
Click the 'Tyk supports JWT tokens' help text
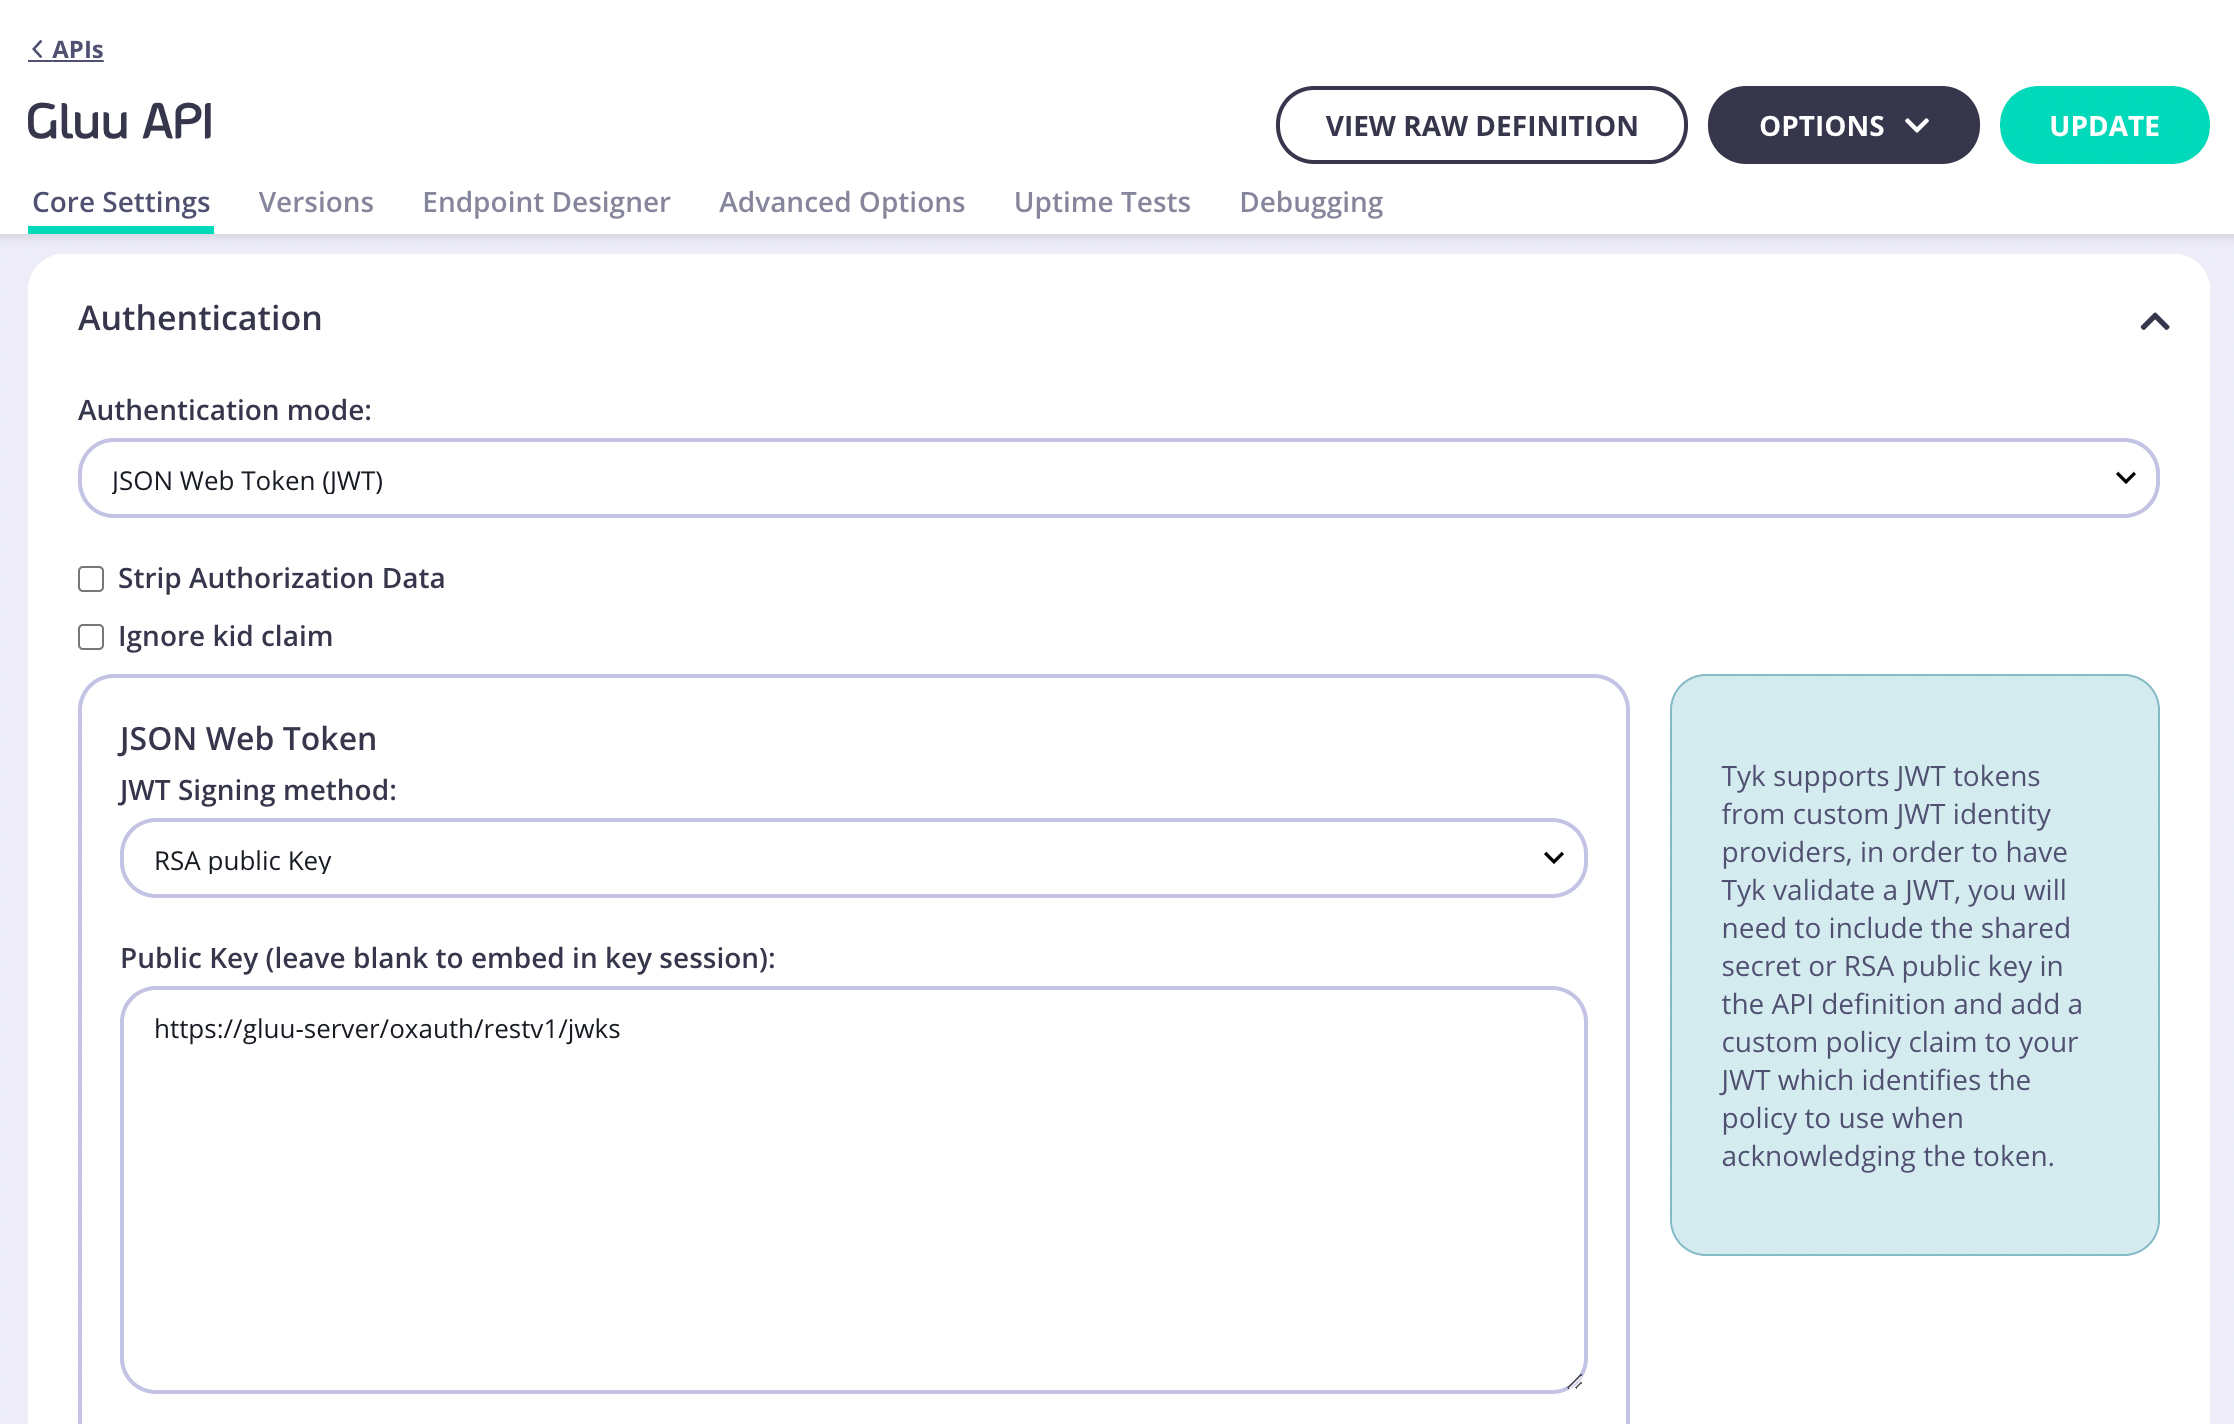pos(1901,965)
